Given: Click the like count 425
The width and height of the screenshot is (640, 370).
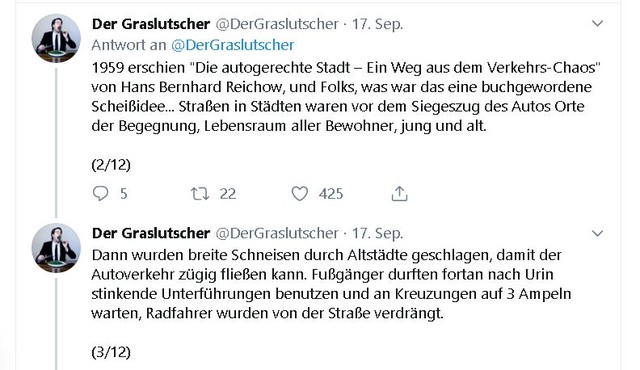Looking at the screenshot, I should (x=331, y=193).
